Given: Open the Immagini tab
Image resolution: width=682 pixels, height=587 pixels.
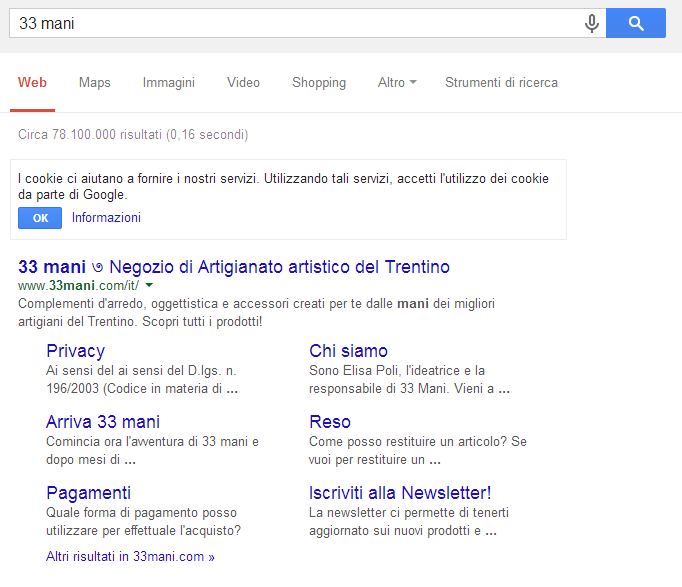Looking at the screenshot, I should pos(168,82).
